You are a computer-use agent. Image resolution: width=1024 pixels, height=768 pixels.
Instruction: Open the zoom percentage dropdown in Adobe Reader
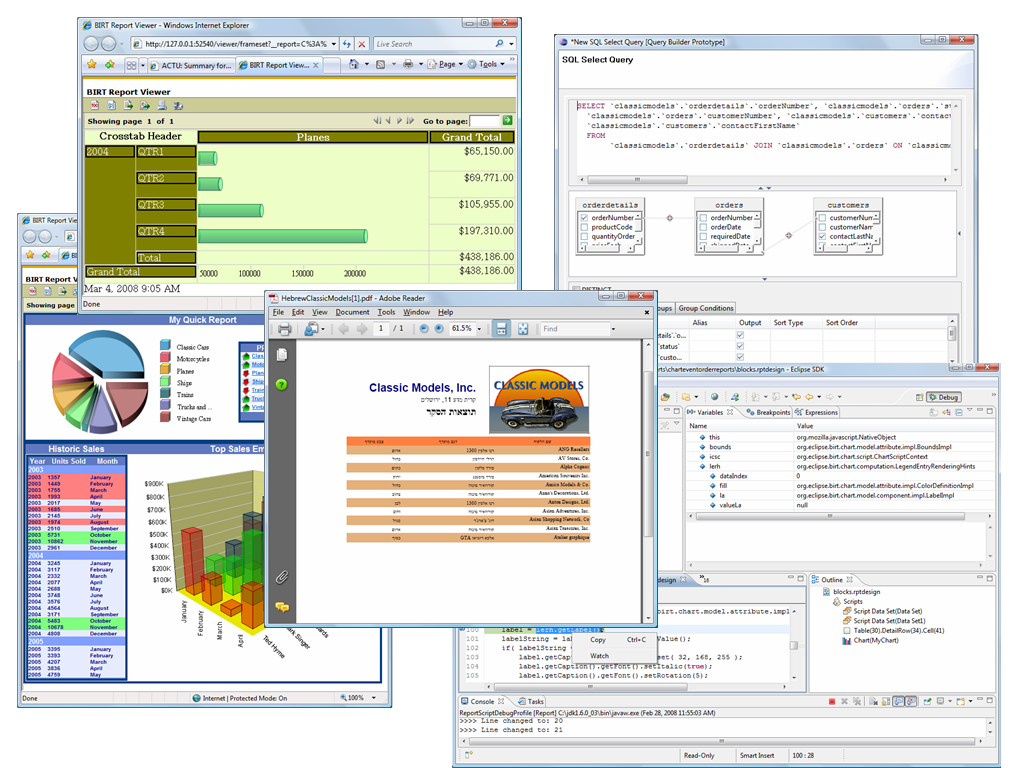point(478,329)
